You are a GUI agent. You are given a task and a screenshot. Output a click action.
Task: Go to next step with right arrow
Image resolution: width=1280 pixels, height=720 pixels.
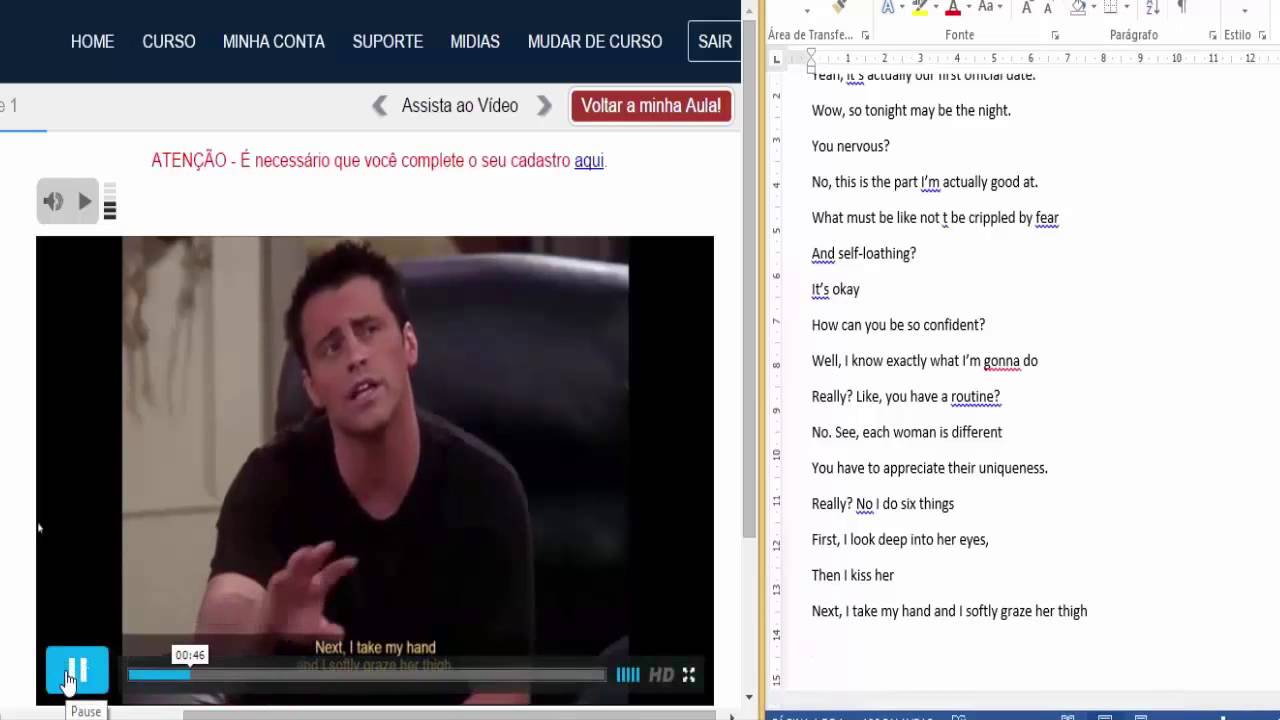(544, 106)
